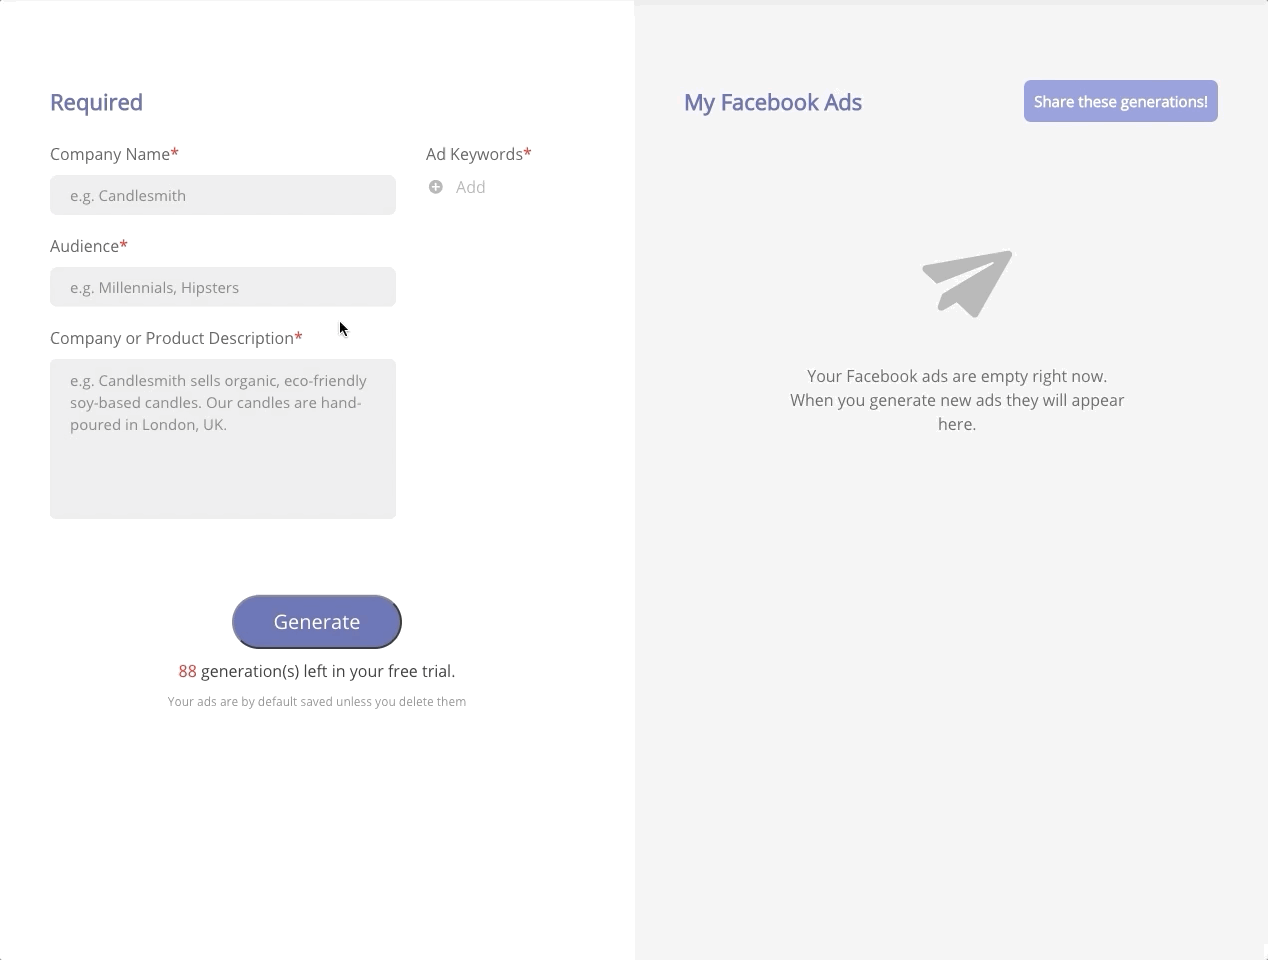Screen dimensions: 1268x960
Task: Click the Generate button
Action: point(317,622)
